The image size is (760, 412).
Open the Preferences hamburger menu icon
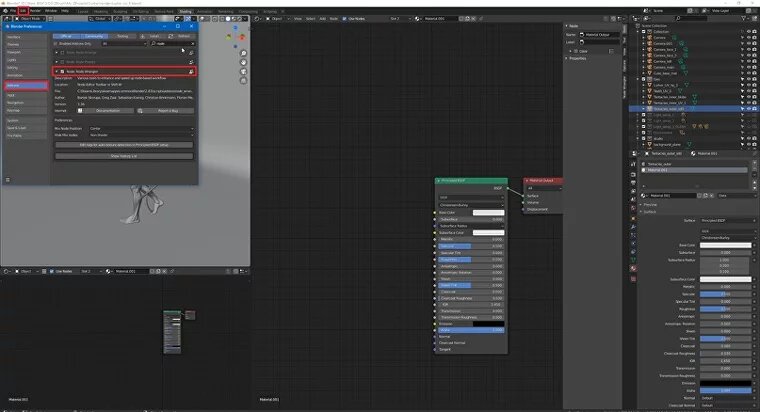point(8,180)
